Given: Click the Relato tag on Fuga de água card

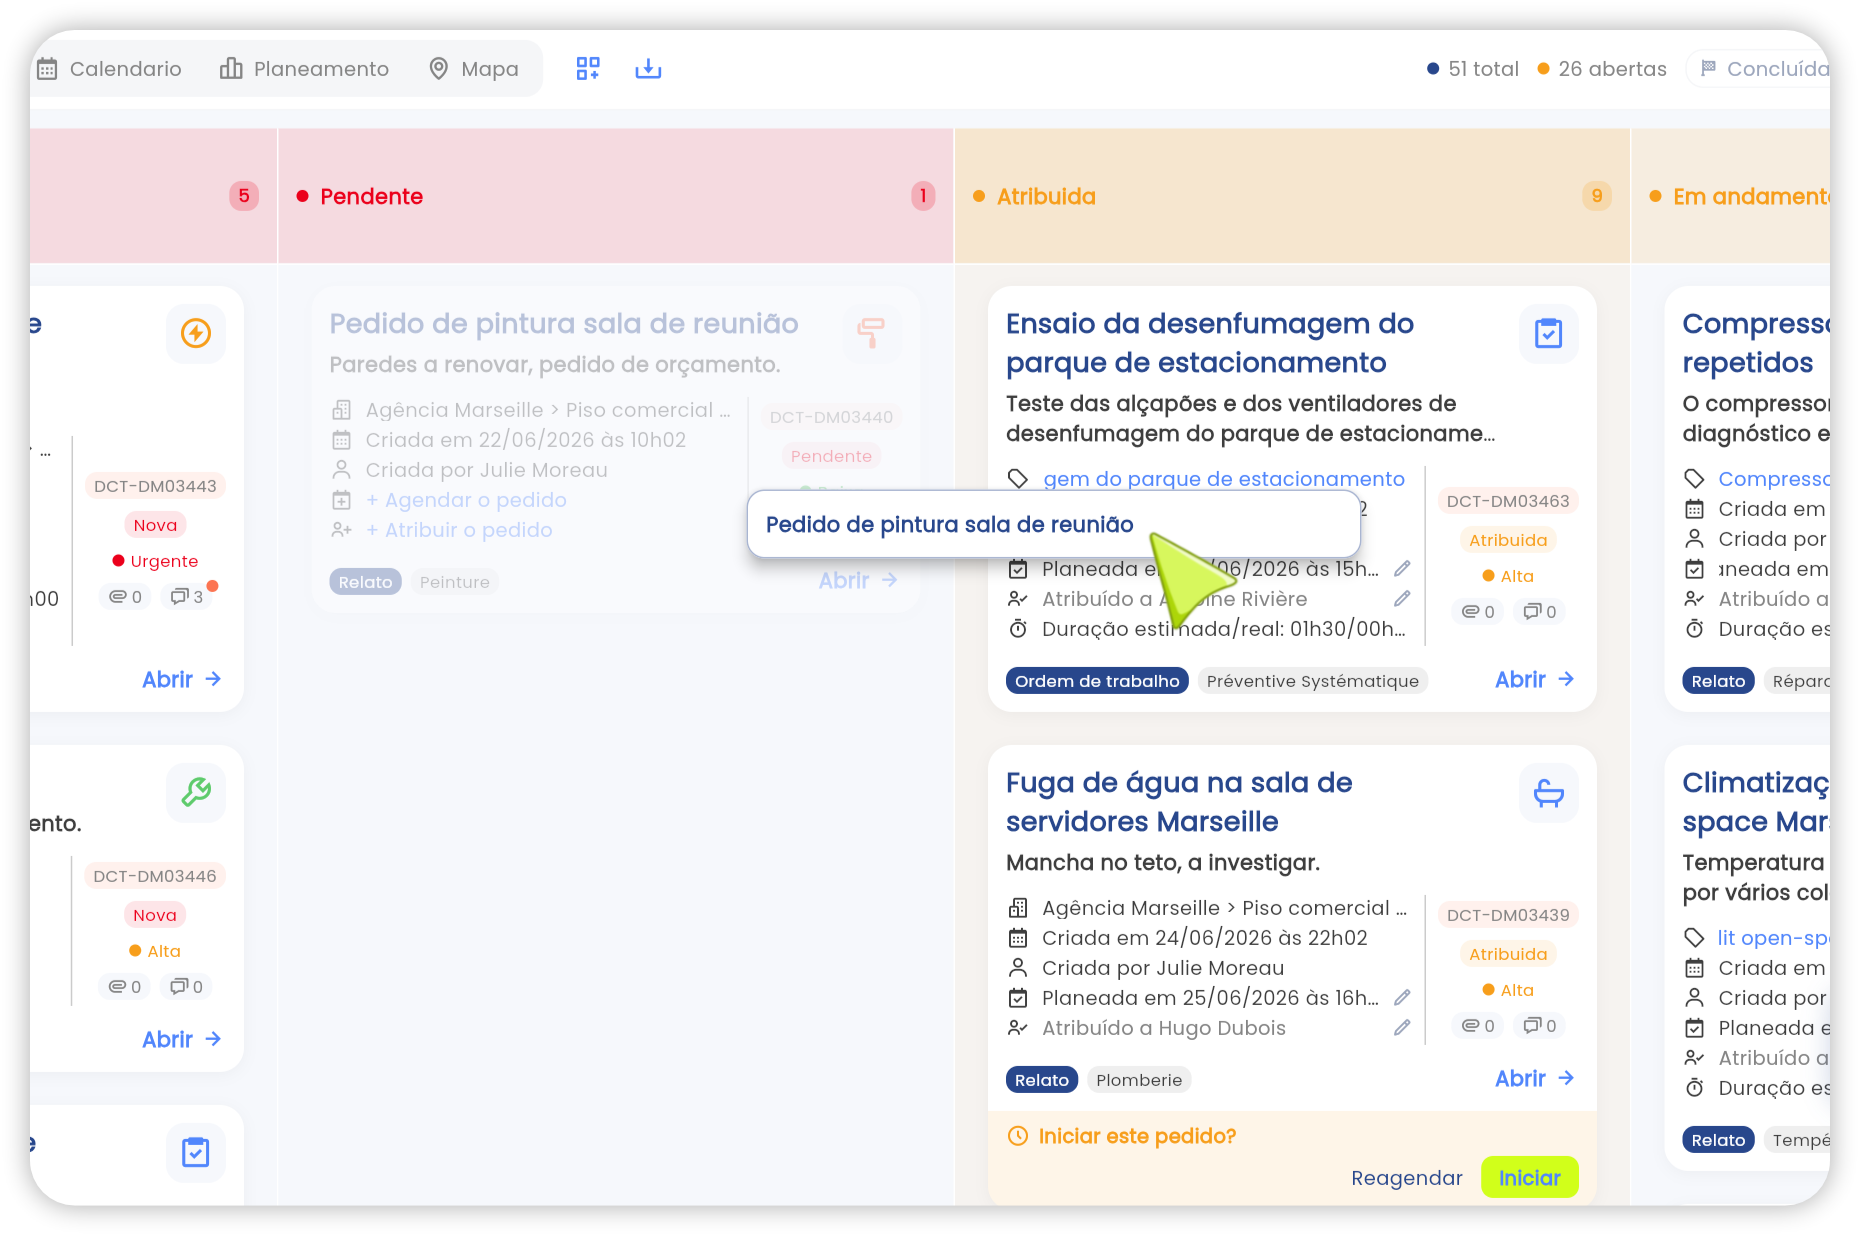Looking at the screenshot, I should [x=1042, y=1080].
